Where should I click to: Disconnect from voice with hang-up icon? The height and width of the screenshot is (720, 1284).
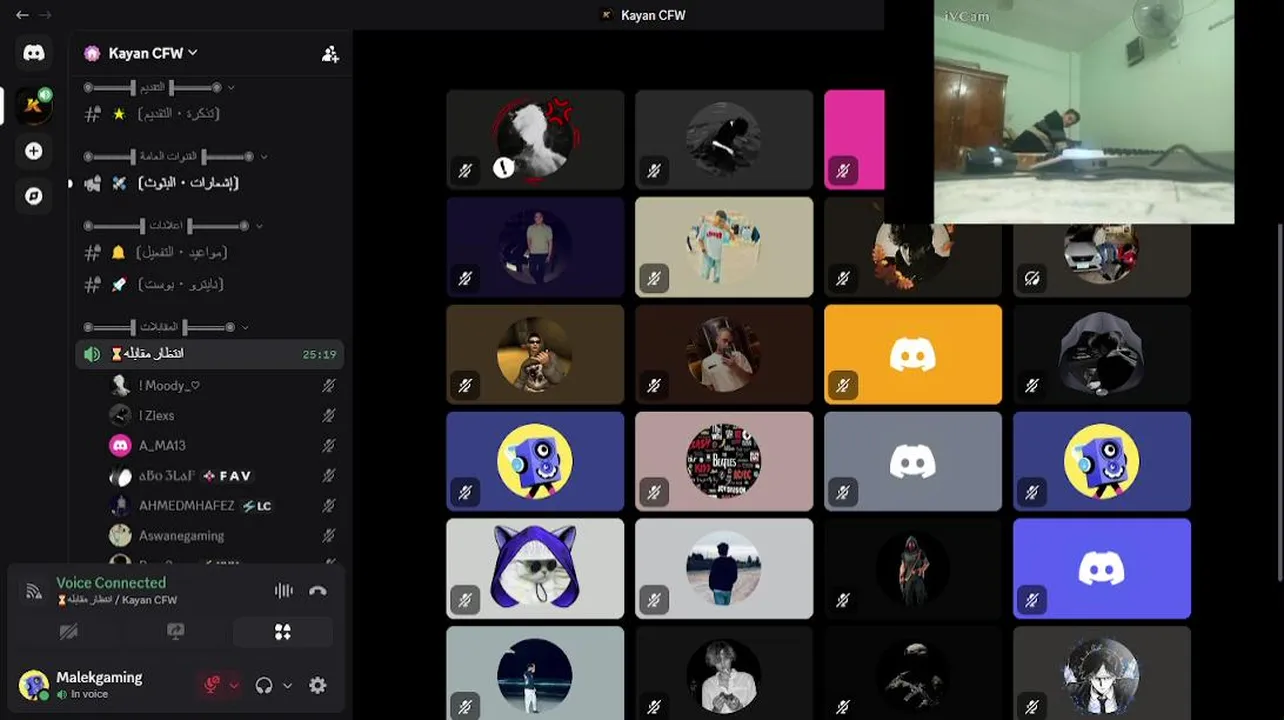(318, 590)
